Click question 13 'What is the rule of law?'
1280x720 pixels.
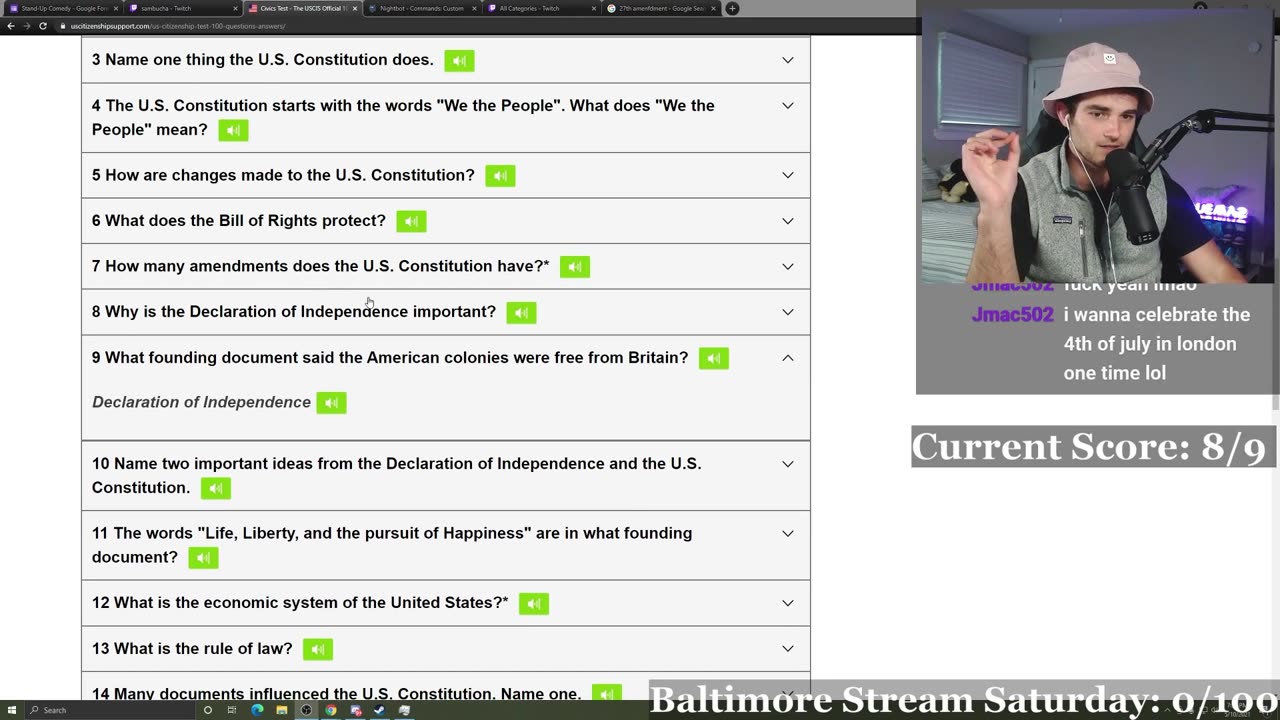coord(192,648)
